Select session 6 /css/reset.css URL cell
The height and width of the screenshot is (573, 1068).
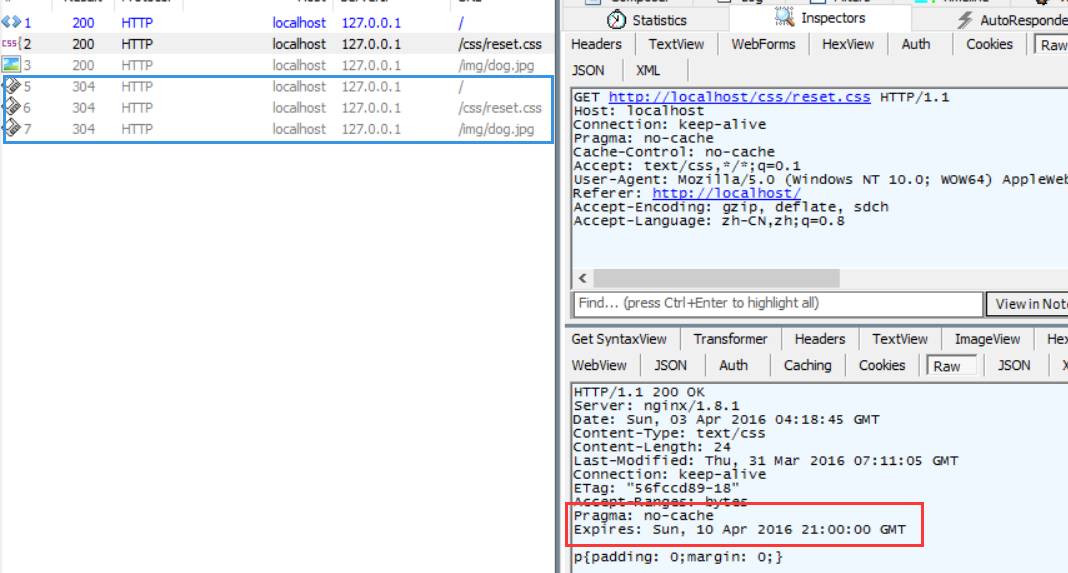point(500,108)
